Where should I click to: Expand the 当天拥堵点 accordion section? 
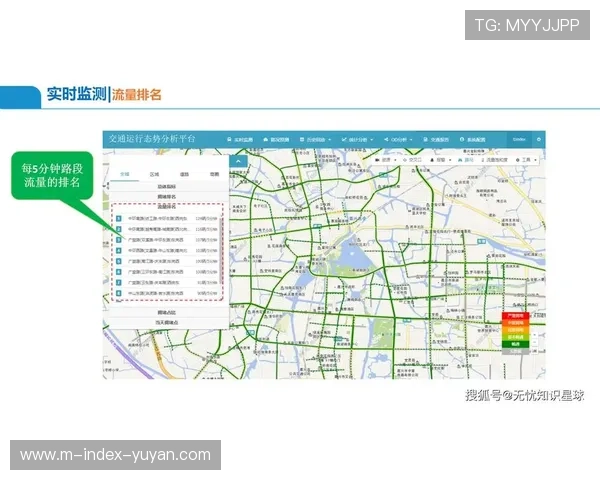point(167,323)
